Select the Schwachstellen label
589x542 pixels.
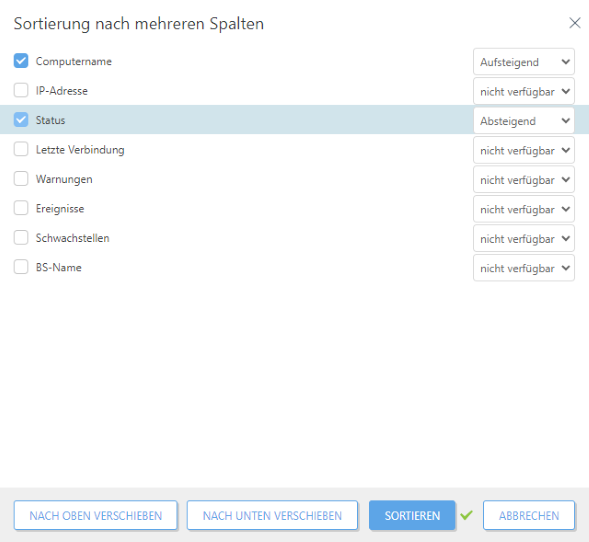[72, 238]
